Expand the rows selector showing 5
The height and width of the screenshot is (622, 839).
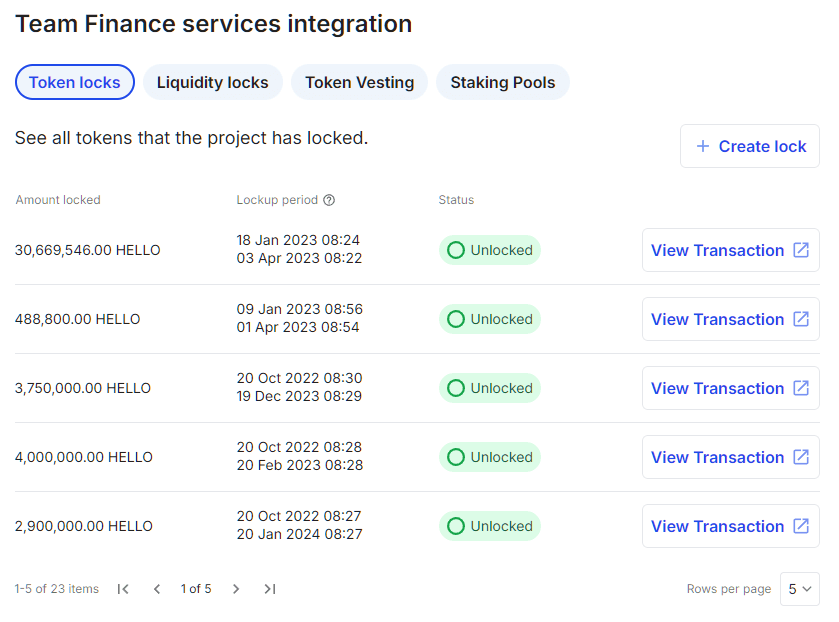pos(799,589)
